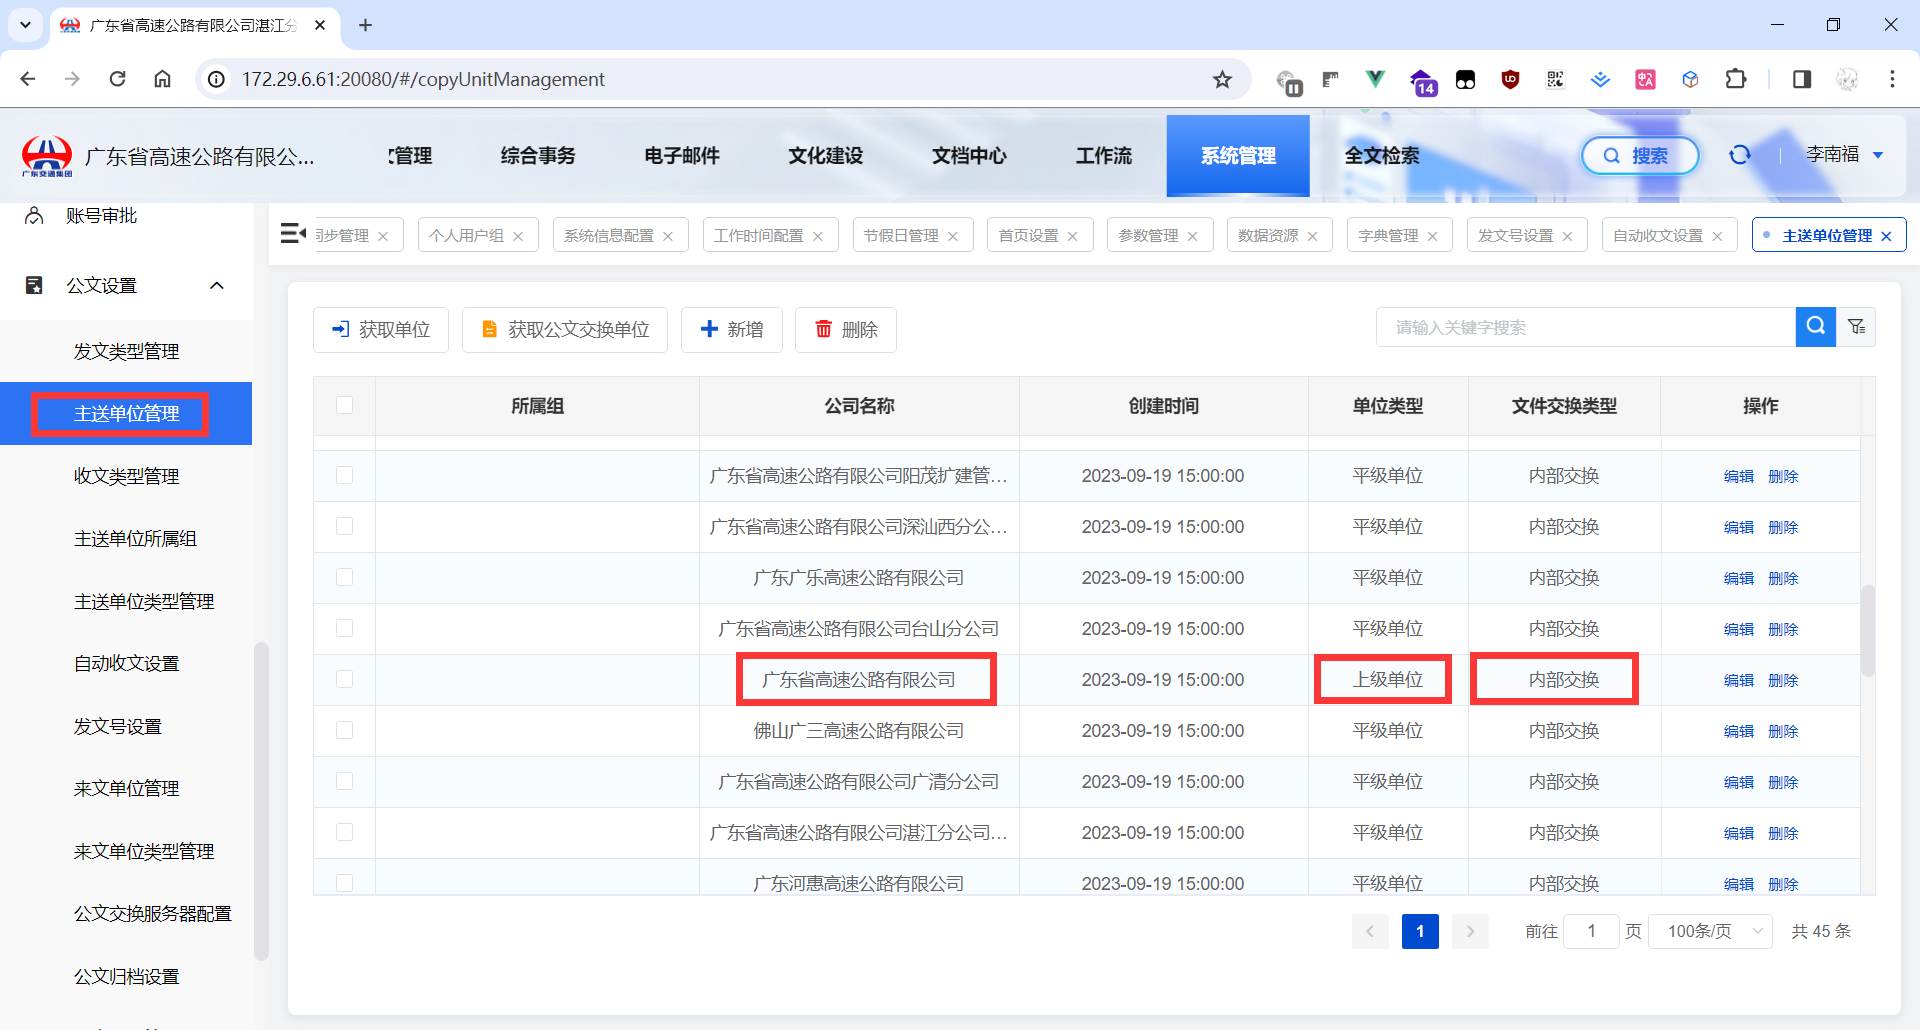The height and width of the screenshot is (1030, 1920).
Task: Click 编辑 for 广东省高速公路有限公司台山分公司
Action: pyautogui.click(x=1738, y=629)
